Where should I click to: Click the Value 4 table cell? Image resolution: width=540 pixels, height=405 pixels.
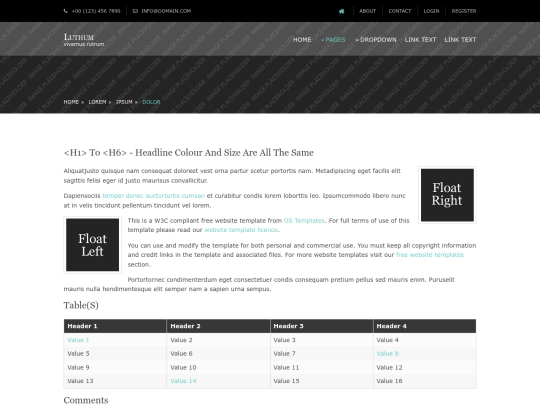(425, 340)
